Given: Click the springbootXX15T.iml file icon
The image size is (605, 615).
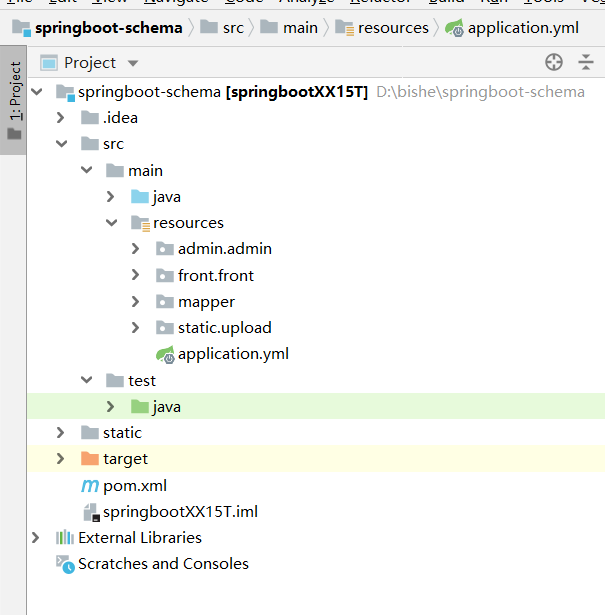Looking at the screenshot, I should 90,512.
